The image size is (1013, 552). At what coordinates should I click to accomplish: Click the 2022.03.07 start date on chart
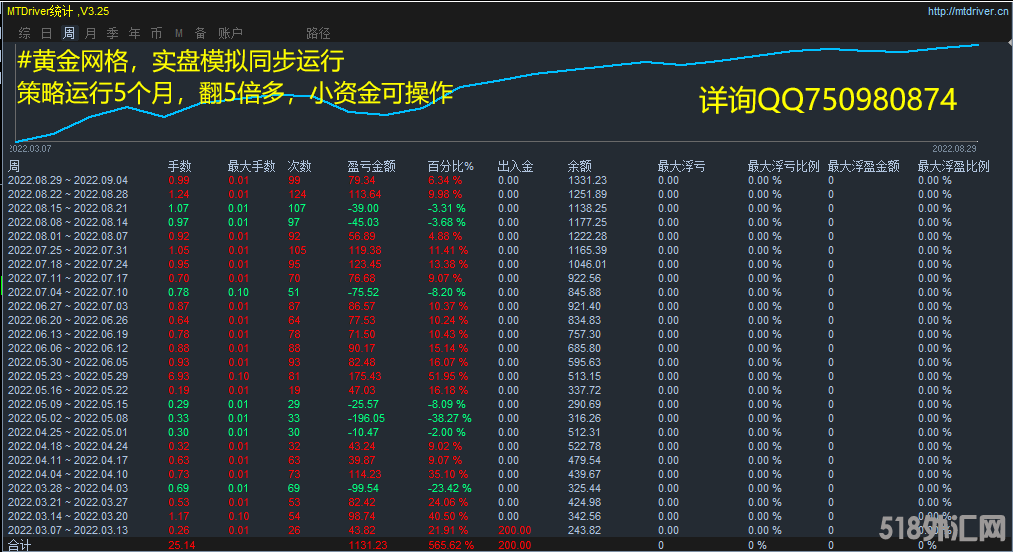pyautogui.click(x=30, y=148)
